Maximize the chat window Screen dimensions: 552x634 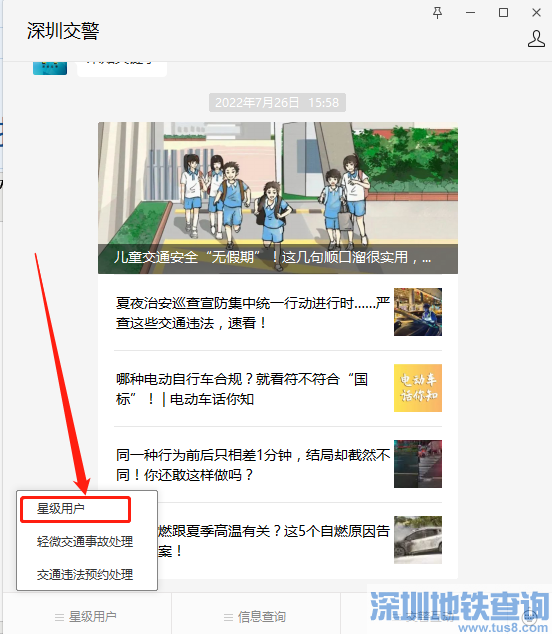(x=503, y=13)
